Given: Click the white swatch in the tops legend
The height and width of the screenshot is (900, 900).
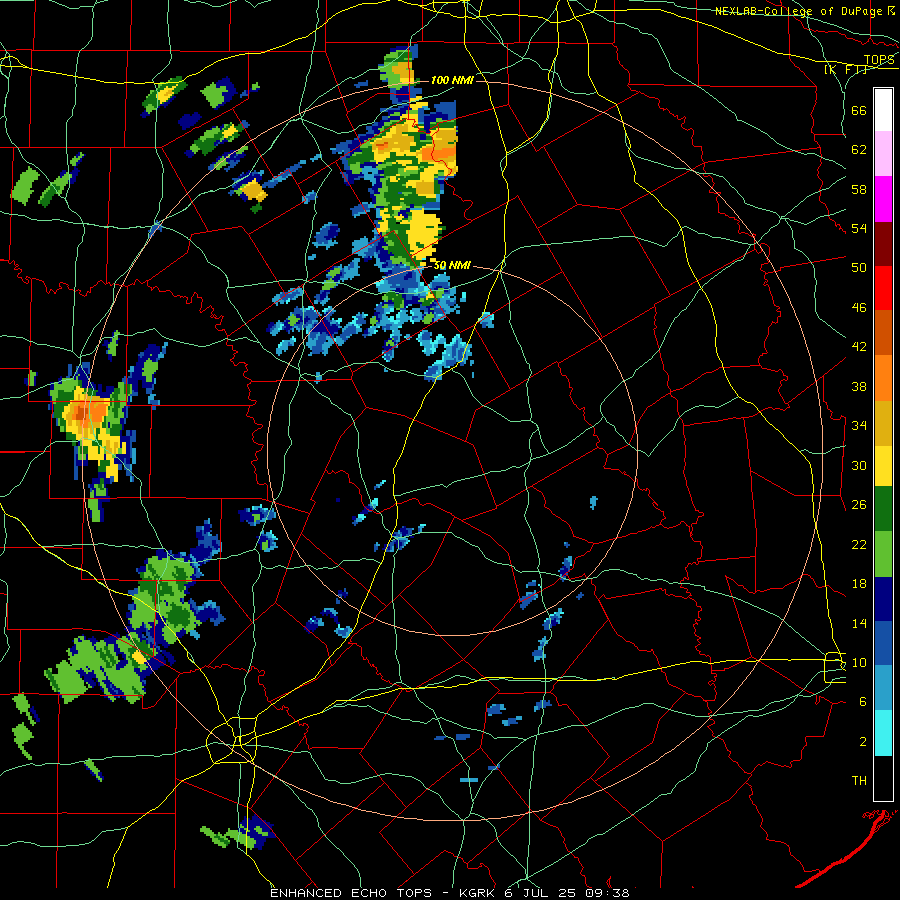Looking at the screenshot, I should (x=883, y=110).
